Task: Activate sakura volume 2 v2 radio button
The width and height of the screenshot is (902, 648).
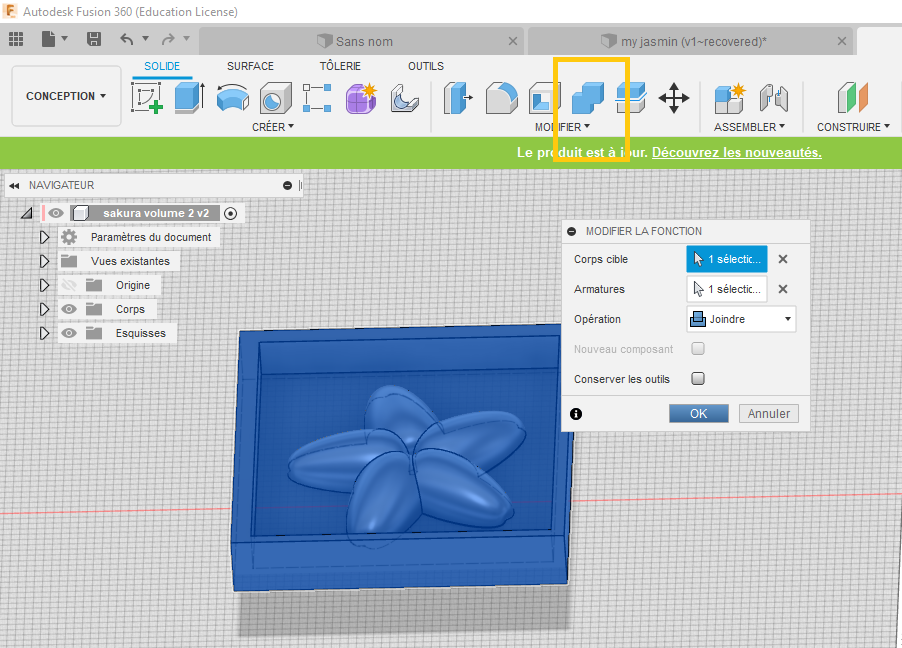Action: [230, 214]
